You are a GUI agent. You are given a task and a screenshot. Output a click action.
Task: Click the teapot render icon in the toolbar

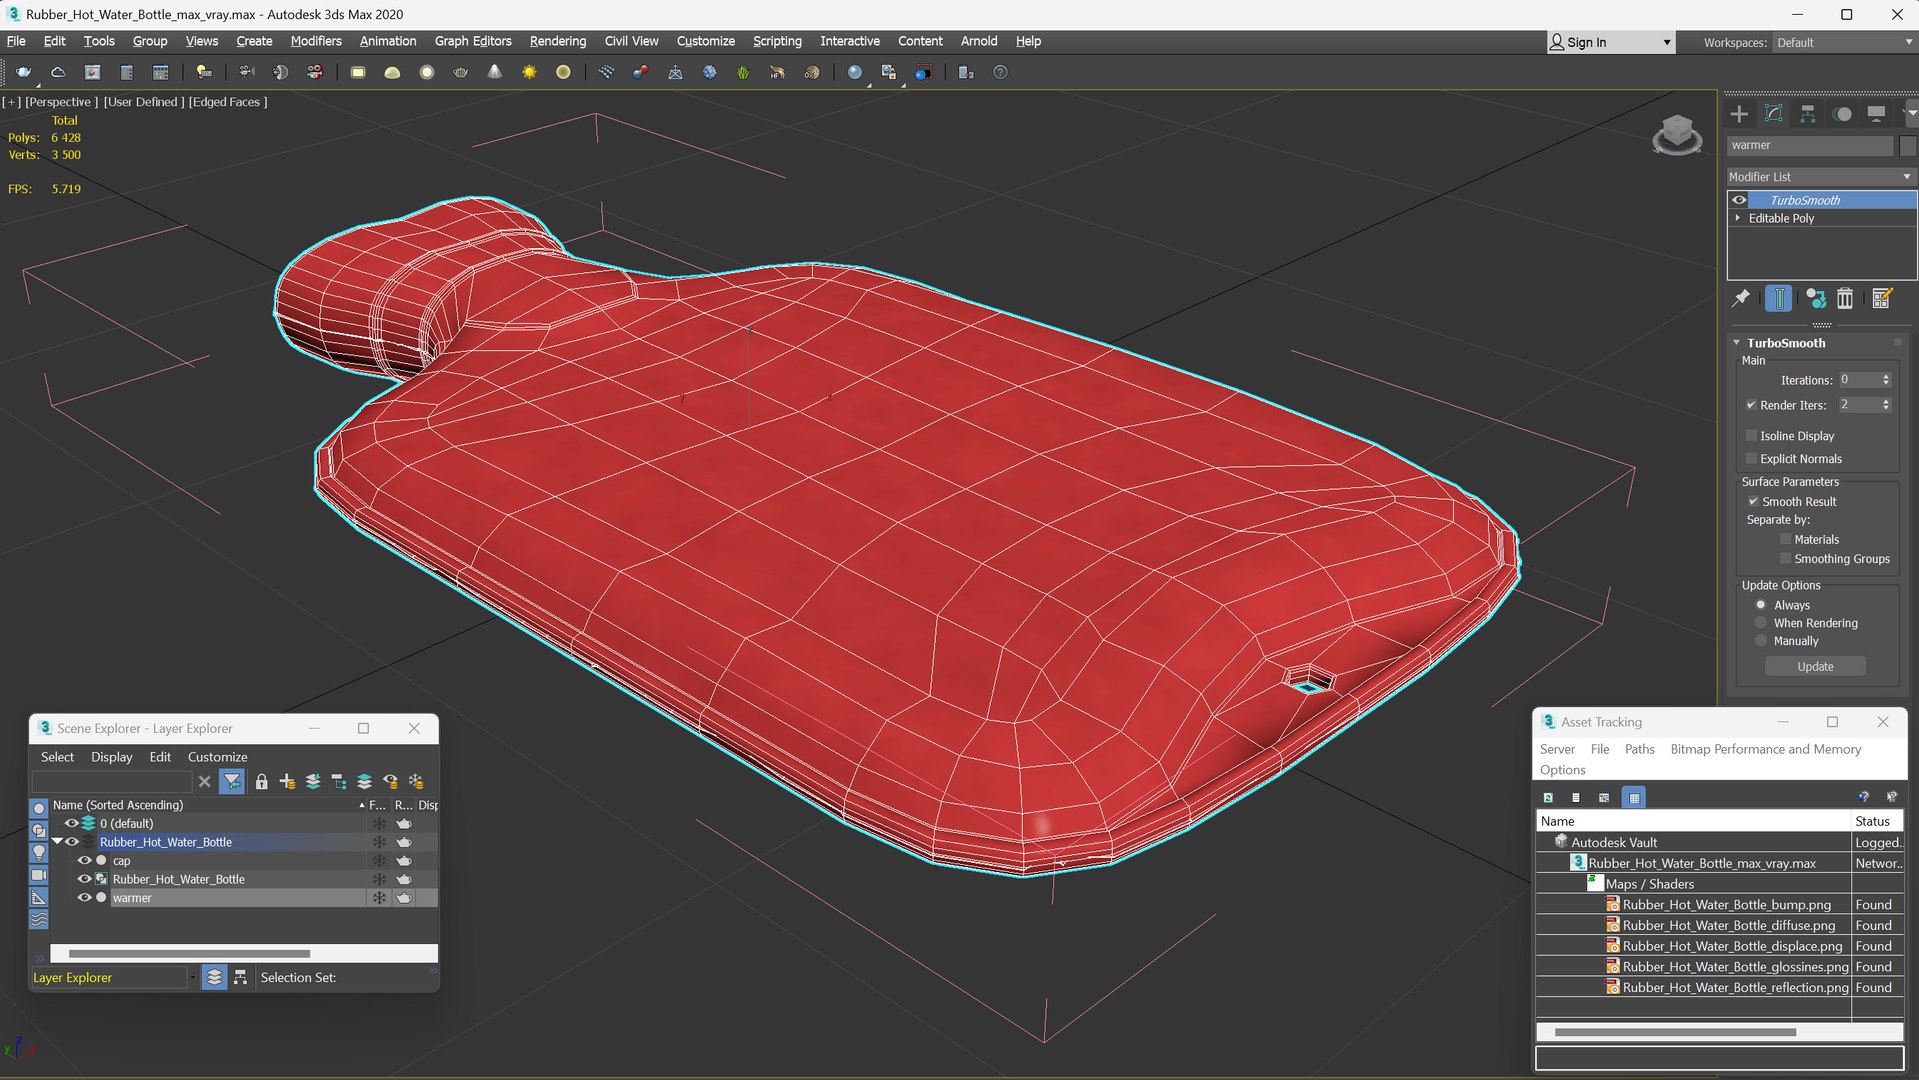[24, 72]
